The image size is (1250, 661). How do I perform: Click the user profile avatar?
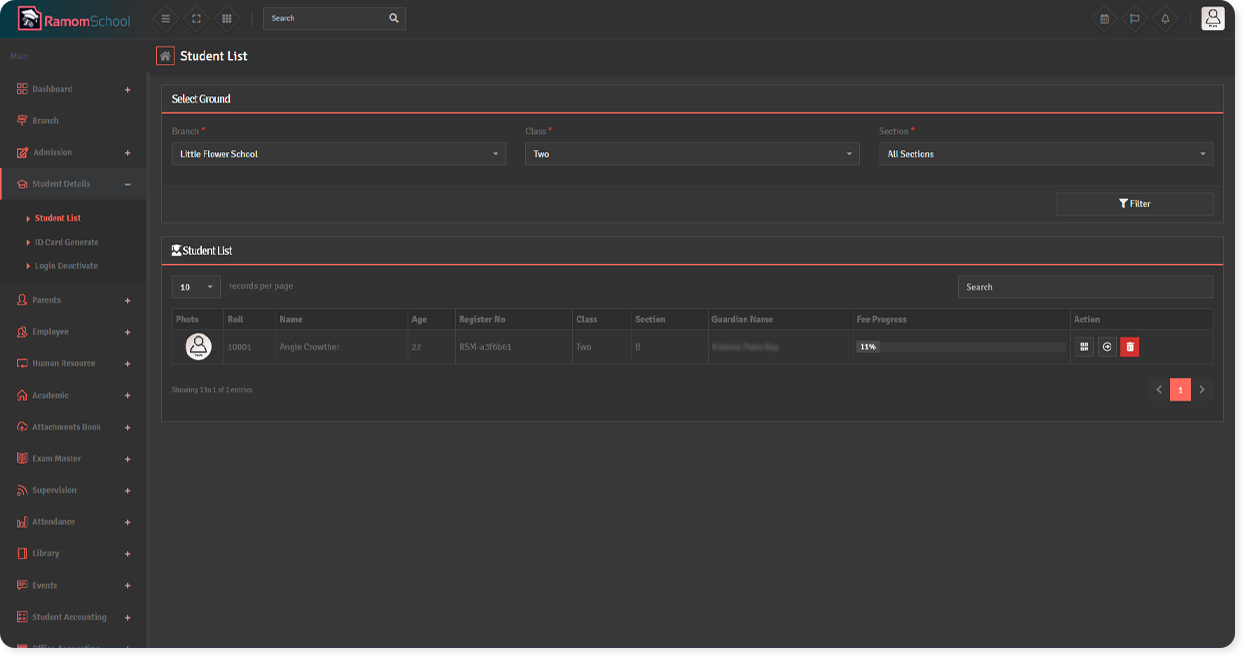1212,18
